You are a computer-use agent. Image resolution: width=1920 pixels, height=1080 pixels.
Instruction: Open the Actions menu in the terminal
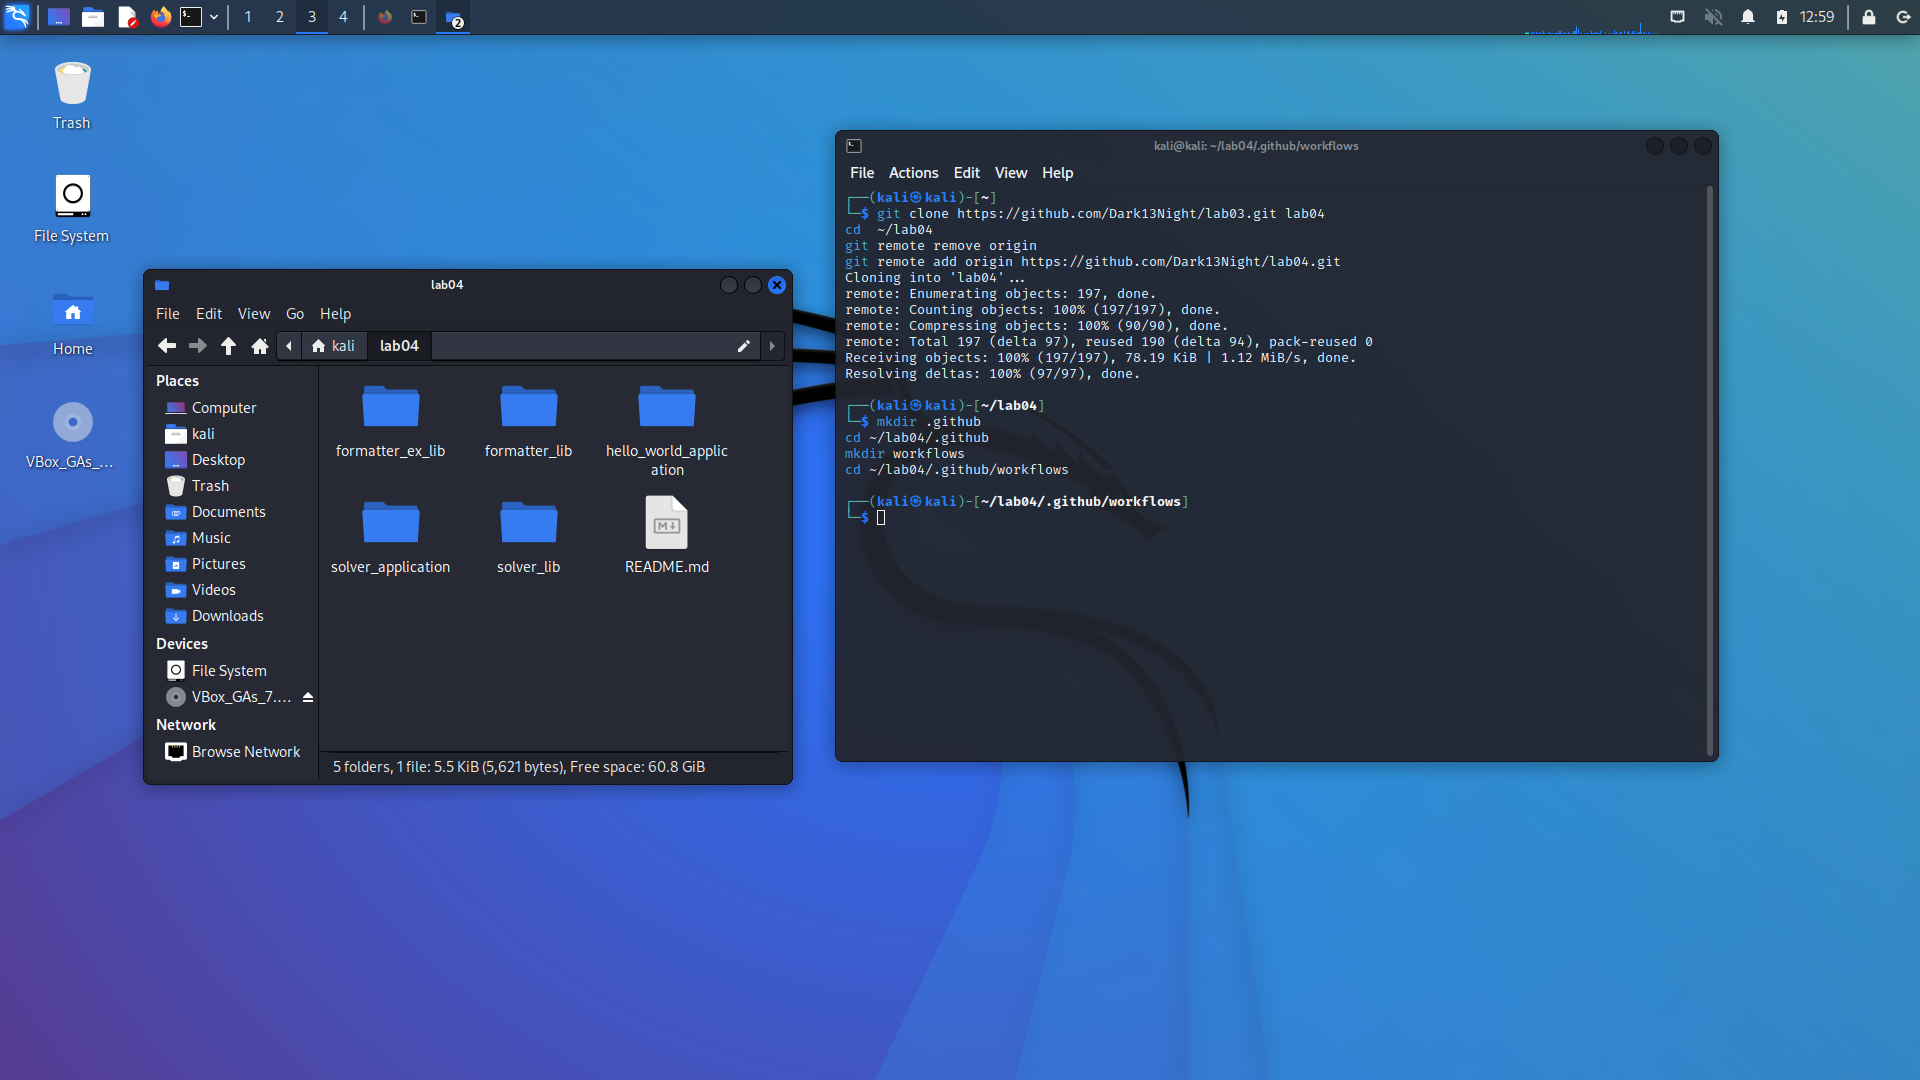point(912,172)
